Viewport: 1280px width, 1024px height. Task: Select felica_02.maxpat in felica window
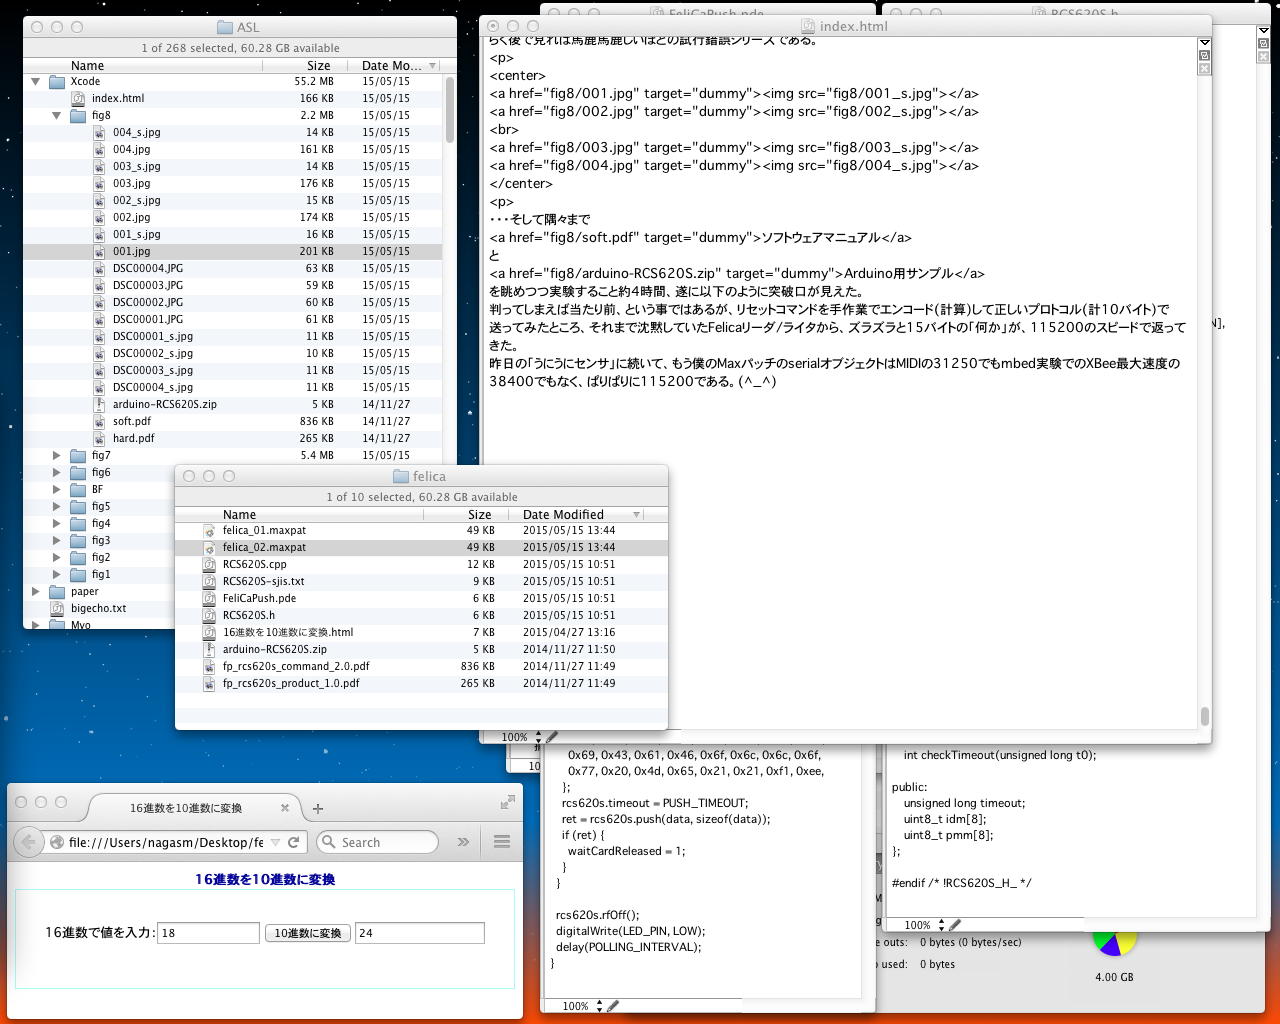421,548
